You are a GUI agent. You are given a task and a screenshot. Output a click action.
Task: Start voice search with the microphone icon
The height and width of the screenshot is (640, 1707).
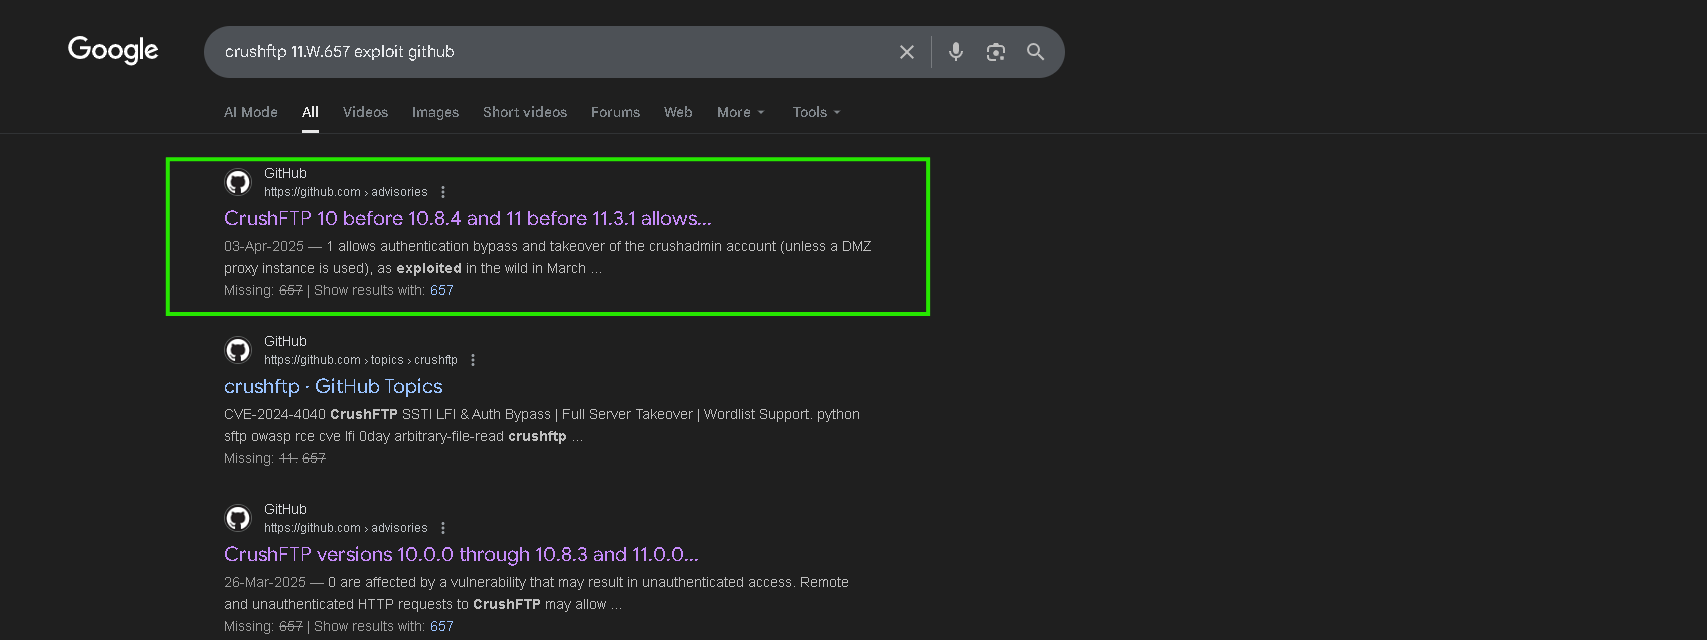[956, 52]
